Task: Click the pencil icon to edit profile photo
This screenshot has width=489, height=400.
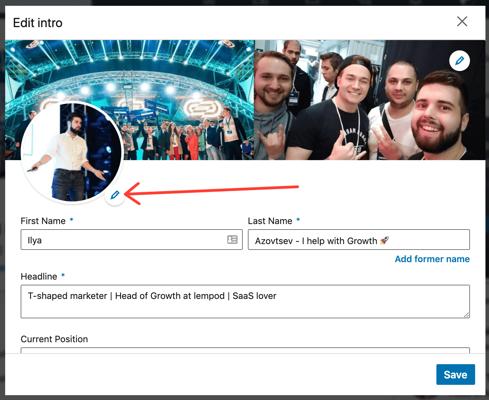Action: (x=115, y=195)
